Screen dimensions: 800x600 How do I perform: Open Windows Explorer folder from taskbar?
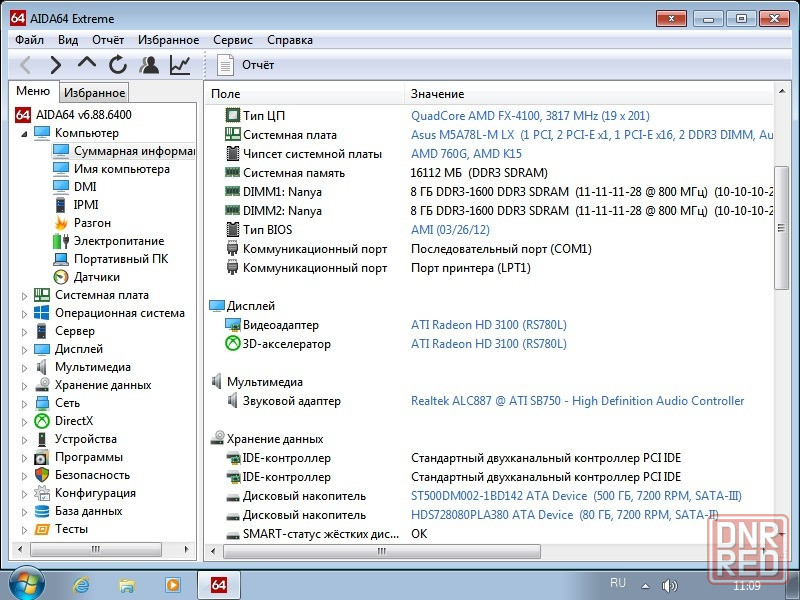pos(127,585)
